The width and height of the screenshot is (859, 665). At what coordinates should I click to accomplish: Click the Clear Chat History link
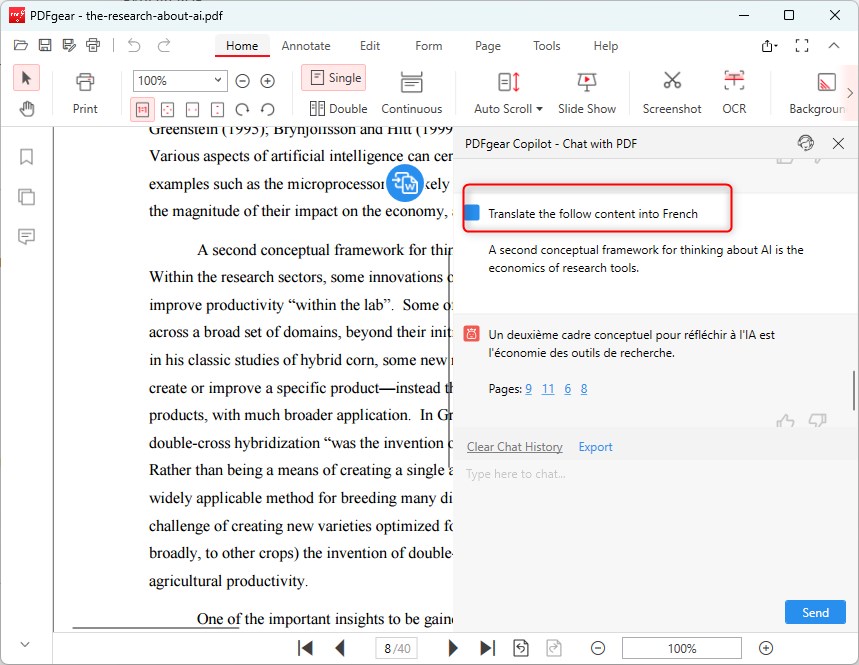tap(514, 447)
